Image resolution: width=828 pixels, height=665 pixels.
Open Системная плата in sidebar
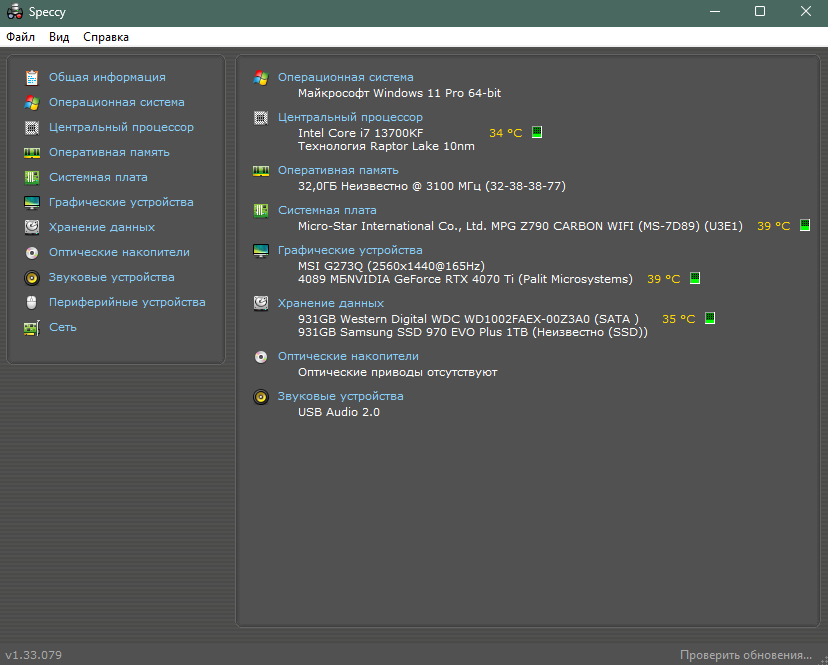(98, 177)
